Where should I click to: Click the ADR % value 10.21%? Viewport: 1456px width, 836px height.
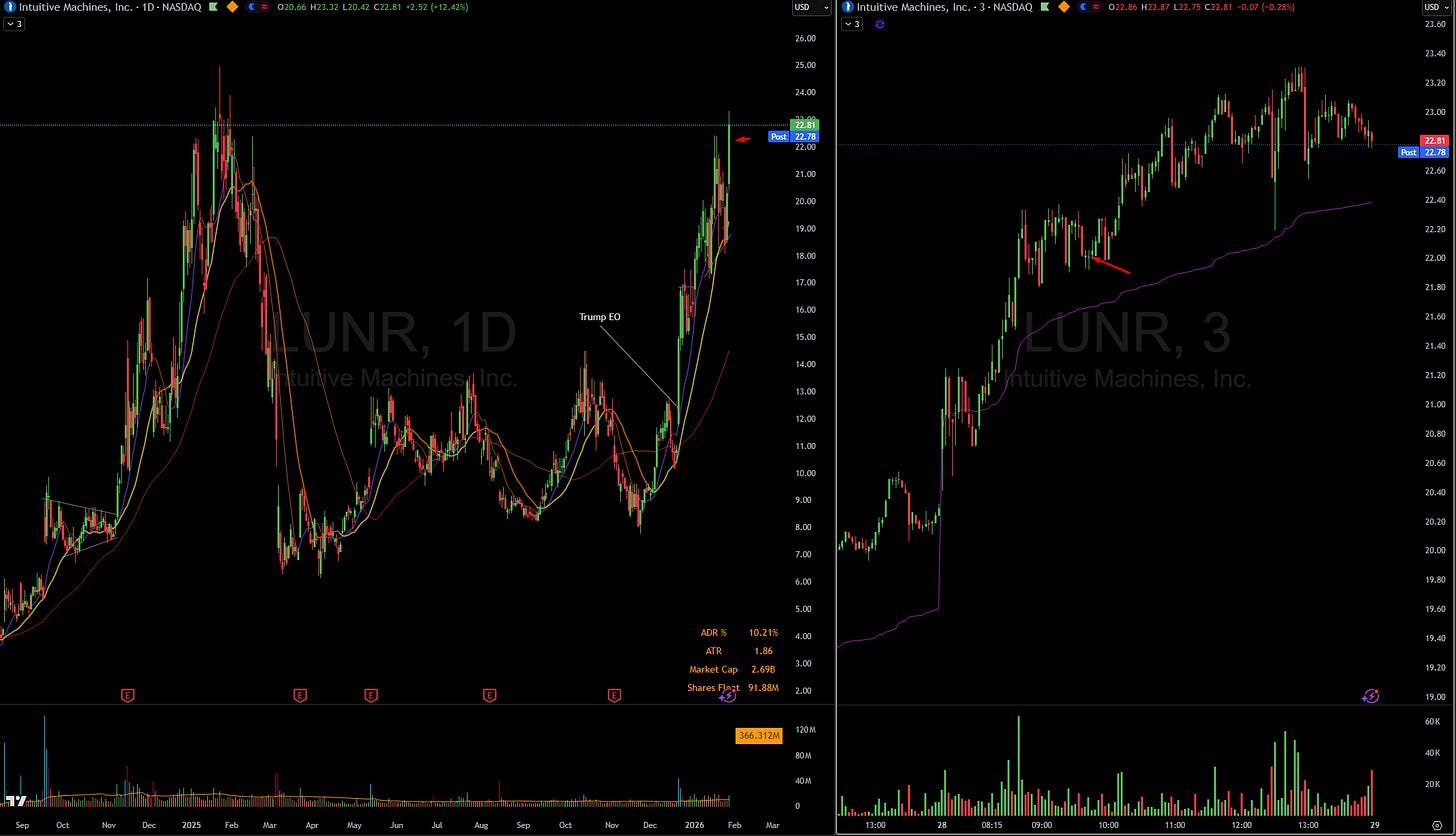tap(763, 632)
